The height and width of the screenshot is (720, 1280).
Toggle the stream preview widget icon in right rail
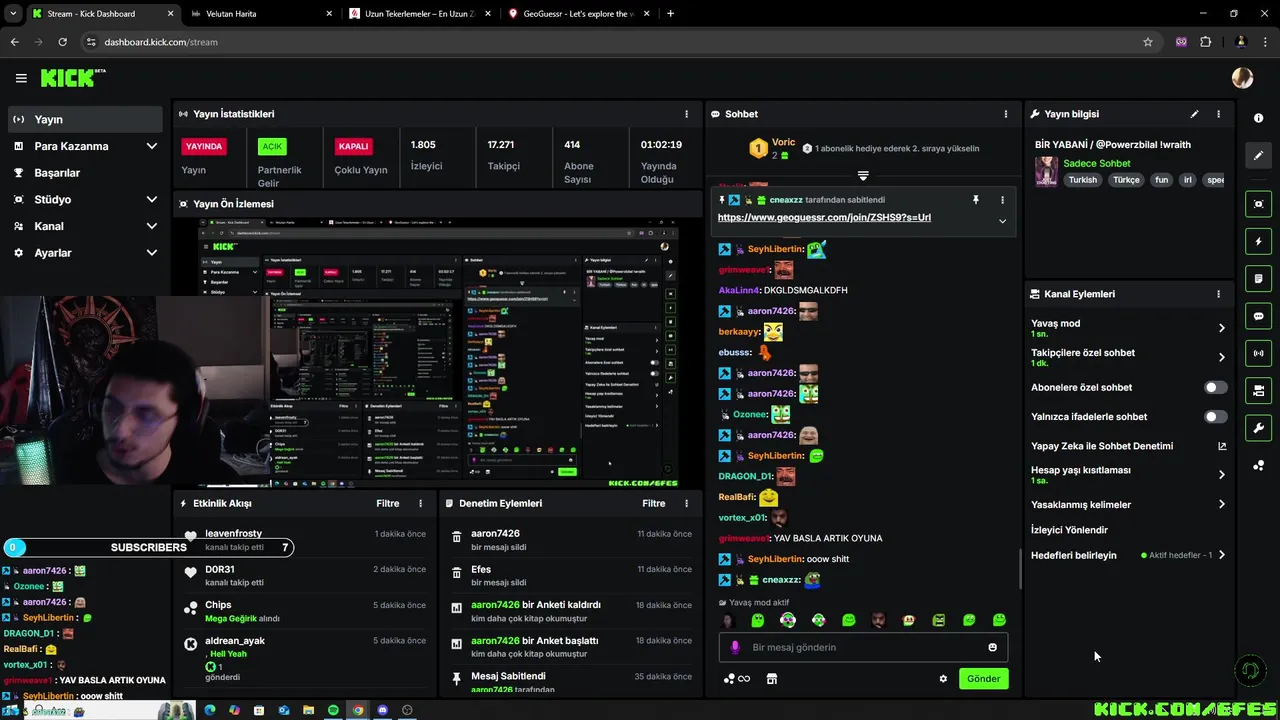point(1258,204)
